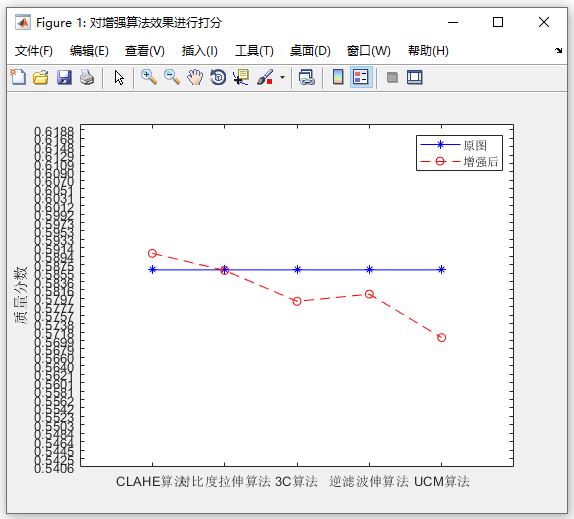Enable the Rotate 3D tool
The width and height of the screenshot is (574, 519).
218,77
